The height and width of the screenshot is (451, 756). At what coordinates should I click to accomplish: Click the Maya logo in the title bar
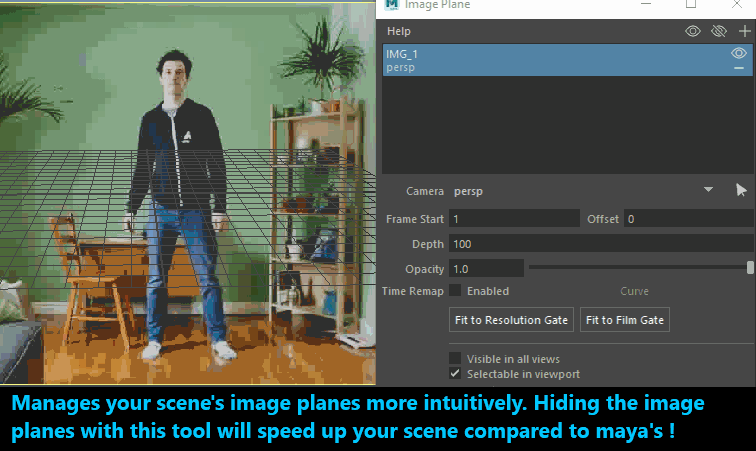(x=392, y=5)
